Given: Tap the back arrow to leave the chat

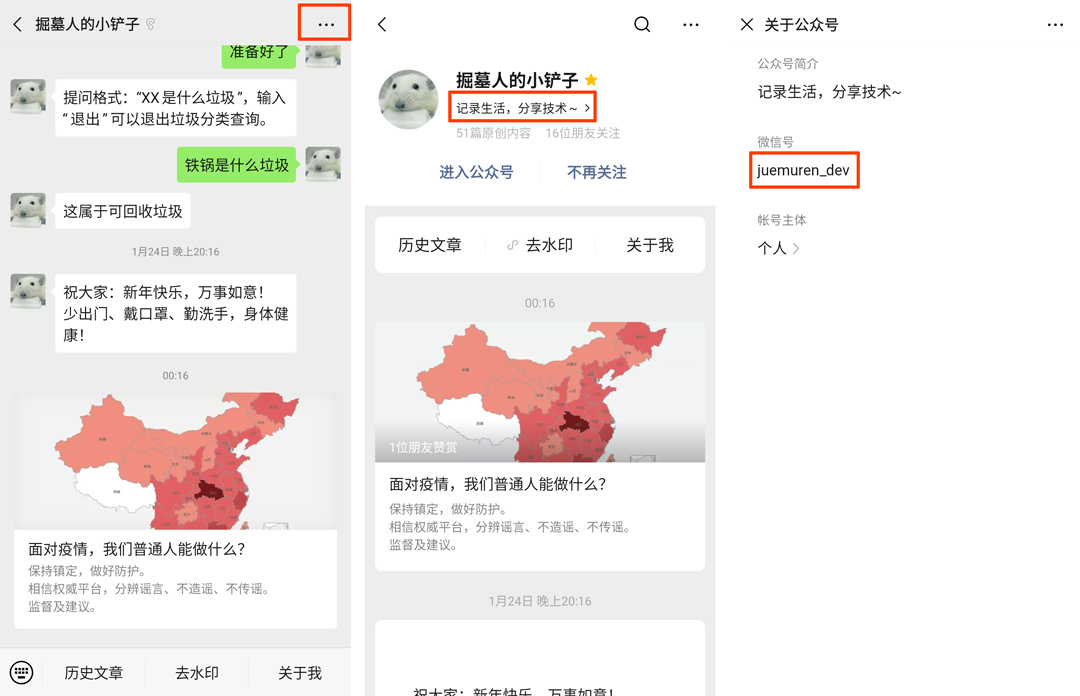Looking at the screenshot, I should (x=15, y=23).
